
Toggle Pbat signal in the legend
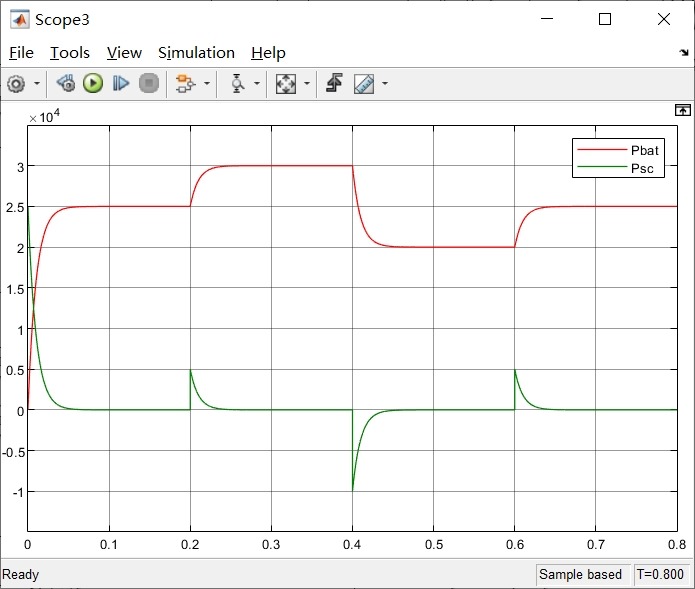point(645,151)
